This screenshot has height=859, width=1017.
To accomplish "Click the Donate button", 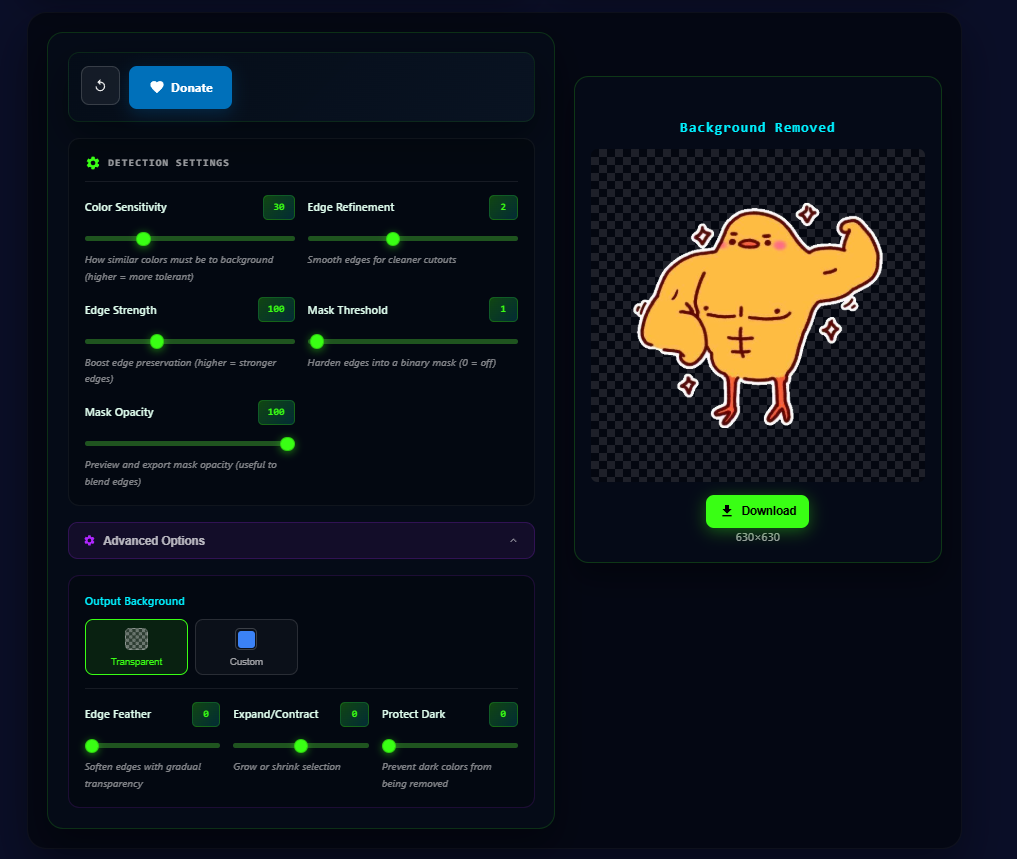I will (x=180, y=88).
